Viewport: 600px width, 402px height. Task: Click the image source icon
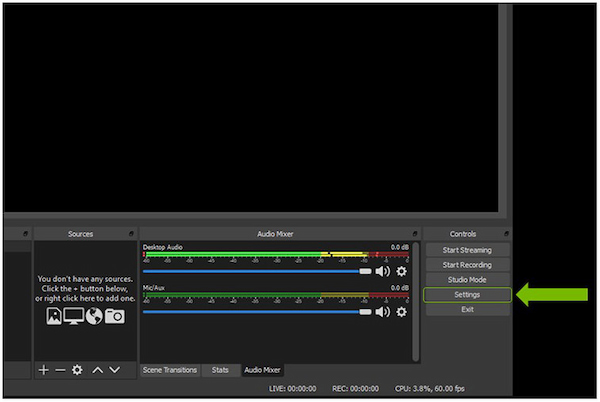click(x=54, y=316)
